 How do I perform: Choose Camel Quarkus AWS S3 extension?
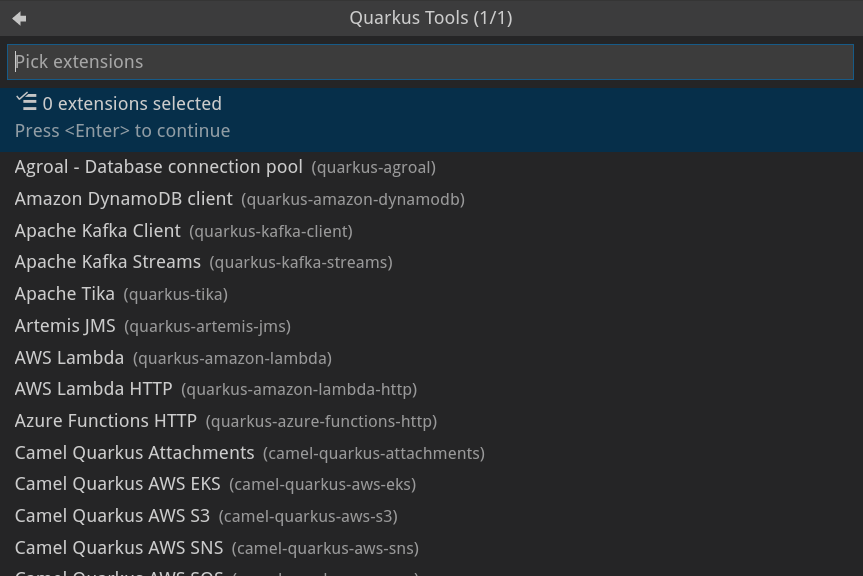click(113, 516)
